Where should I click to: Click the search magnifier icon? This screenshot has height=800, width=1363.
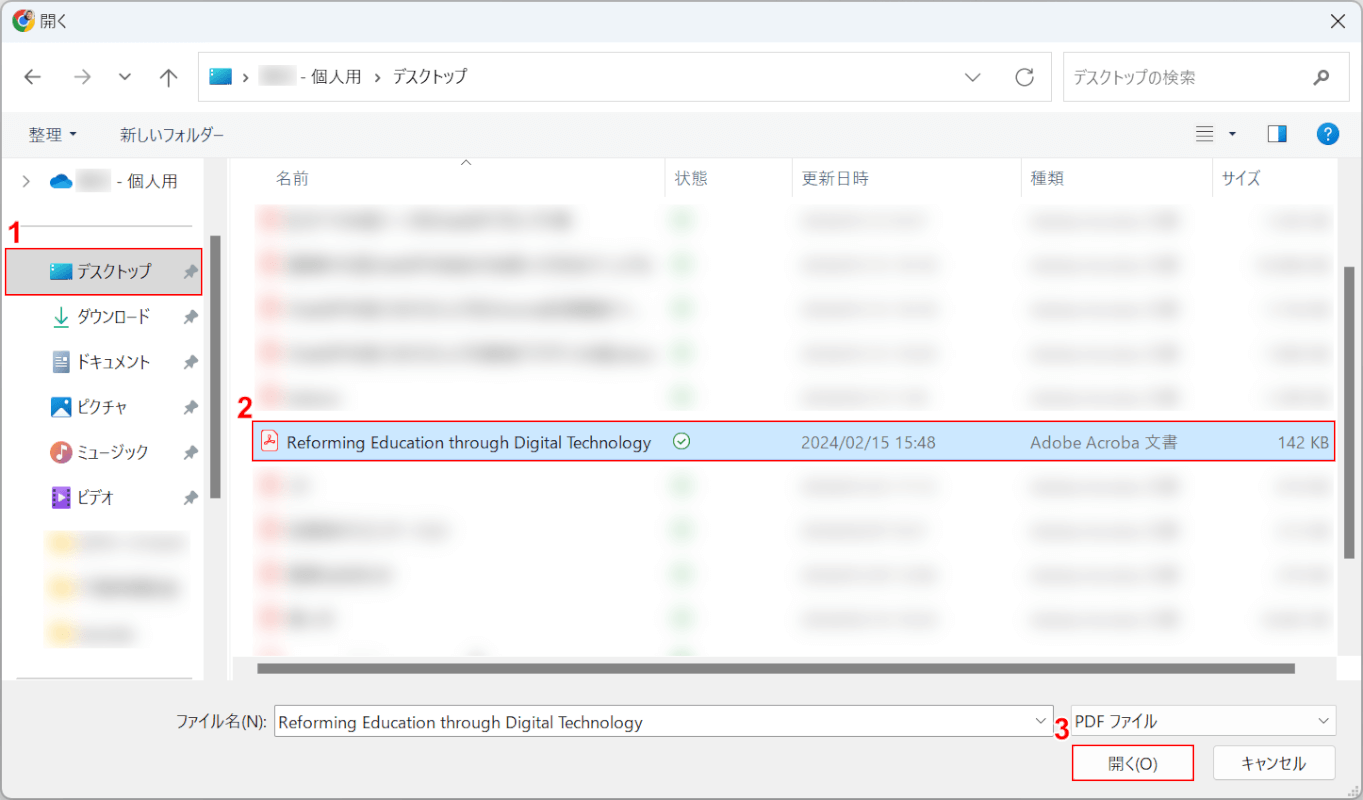1322,77
